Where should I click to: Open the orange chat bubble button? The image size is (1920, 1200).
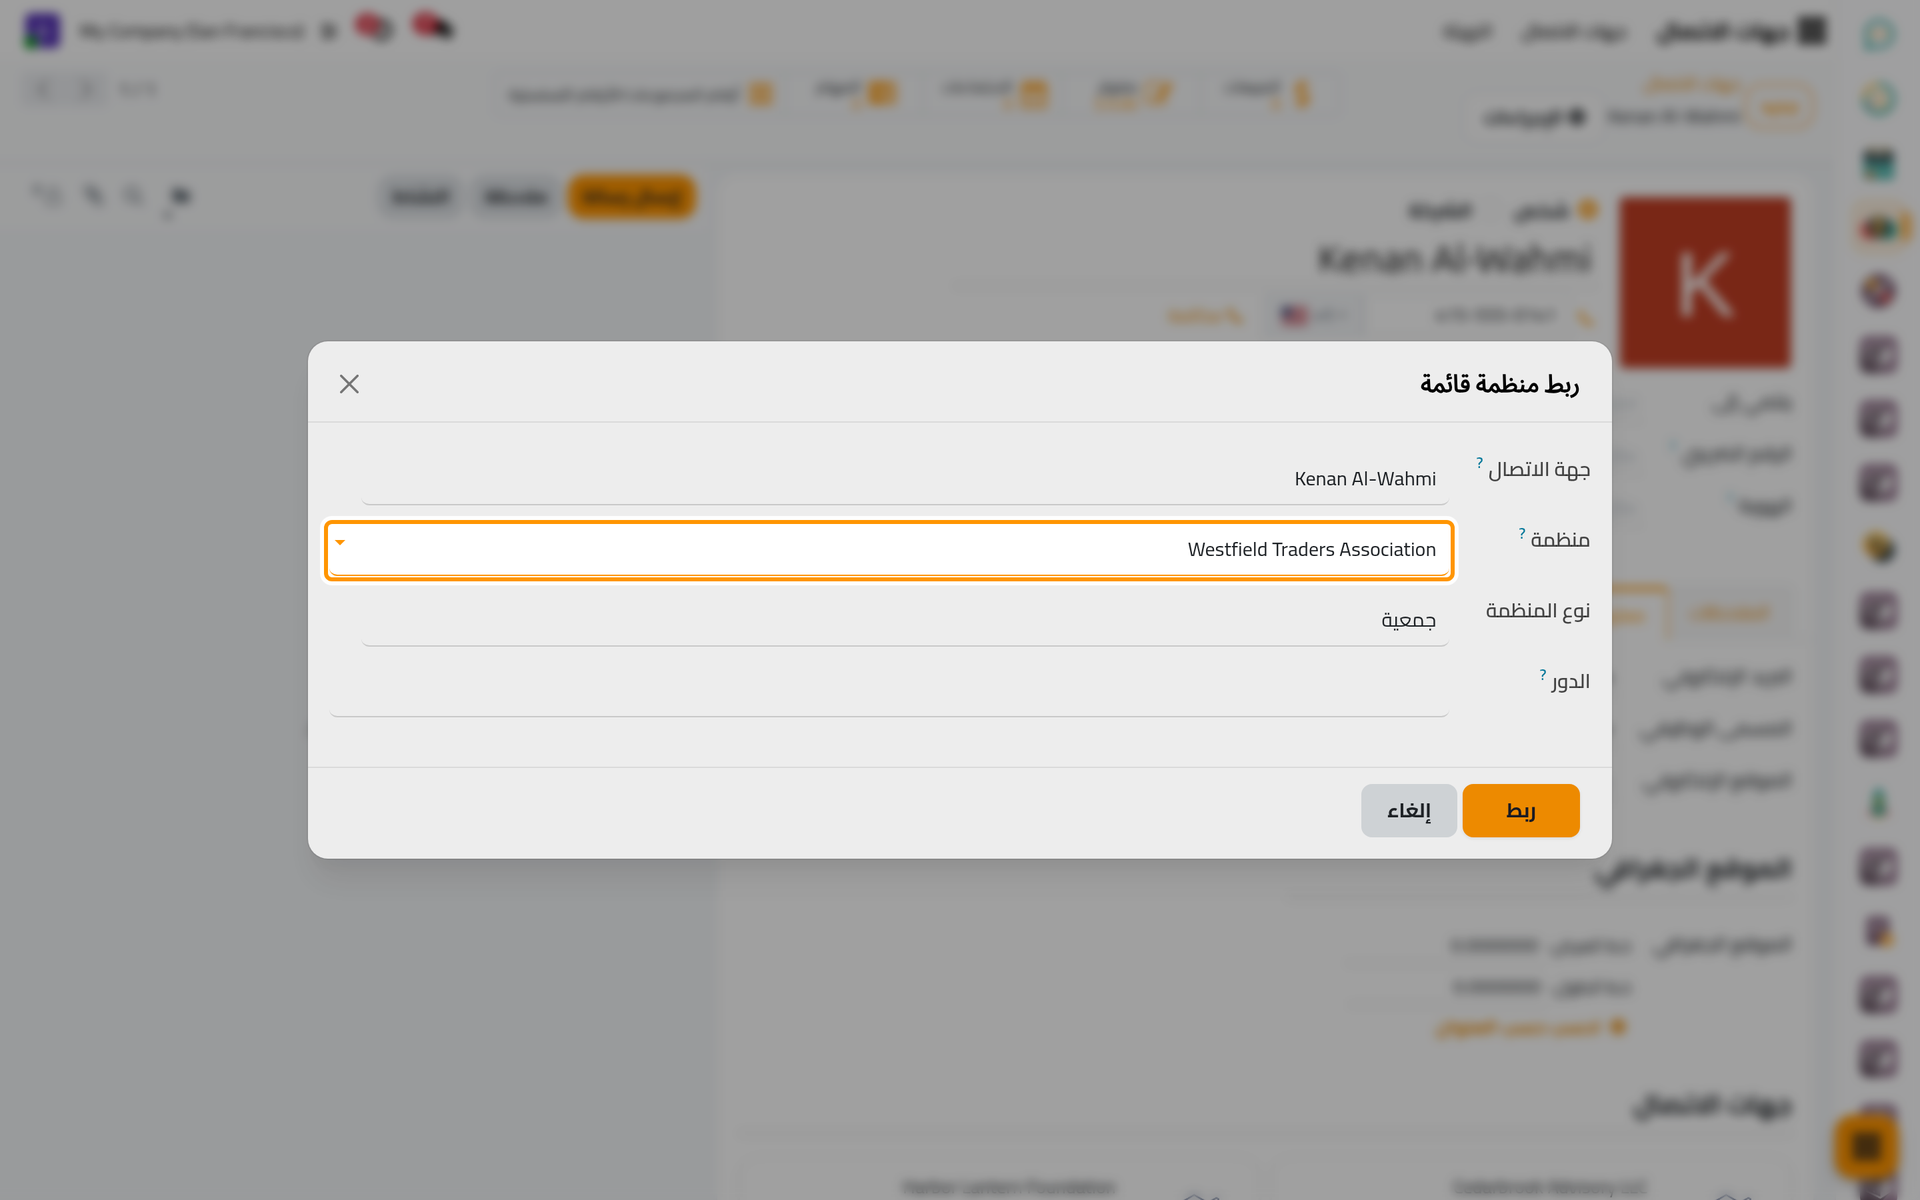tap(1865, 1146)
